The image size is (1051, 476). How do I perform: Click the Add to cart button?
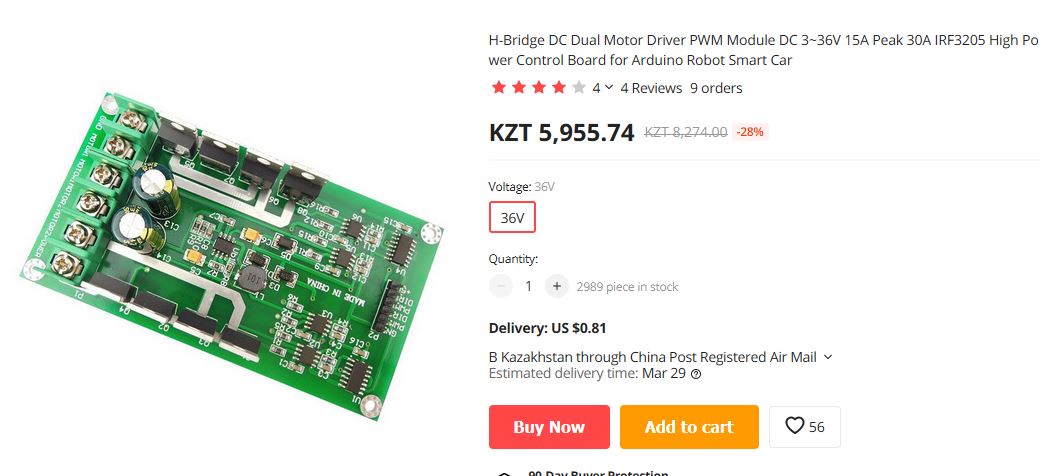(x=689, y=426)
